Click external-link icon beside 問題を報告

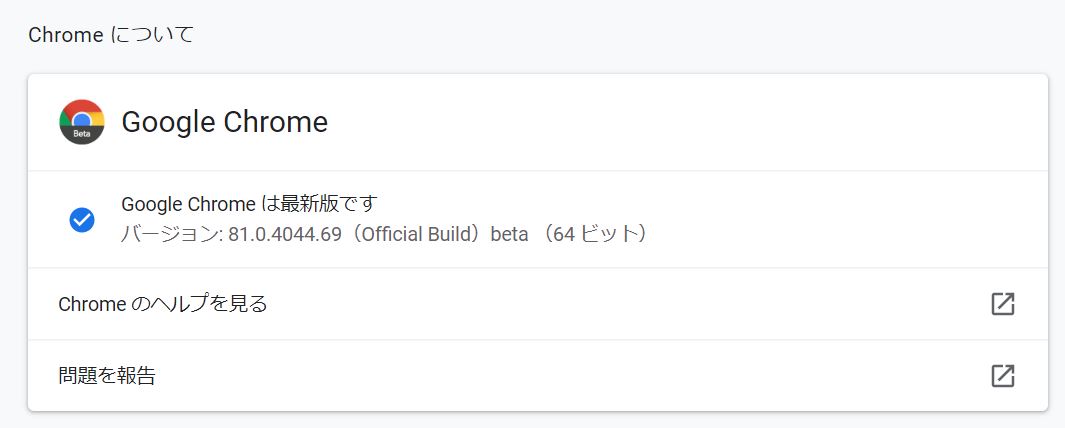(x=1003, y=376)
